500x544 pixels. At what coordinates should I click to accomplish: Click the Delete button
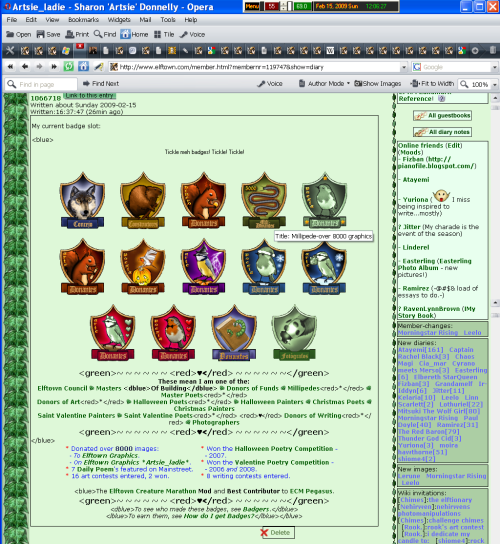click(x=277, y=533)
